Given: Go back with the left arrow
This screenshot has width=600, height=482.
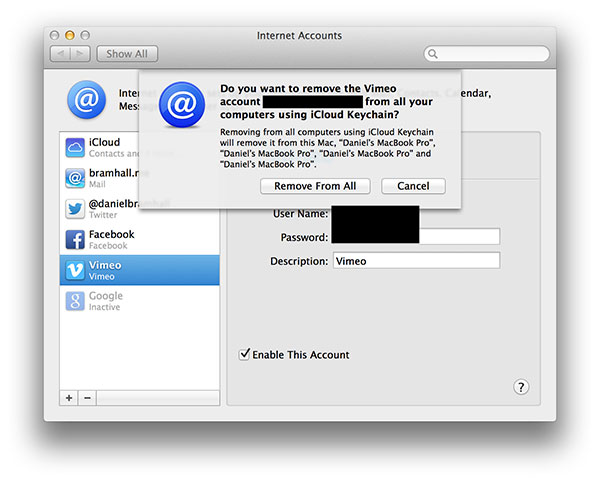Looking at the screenshot, I should (60, 54).
